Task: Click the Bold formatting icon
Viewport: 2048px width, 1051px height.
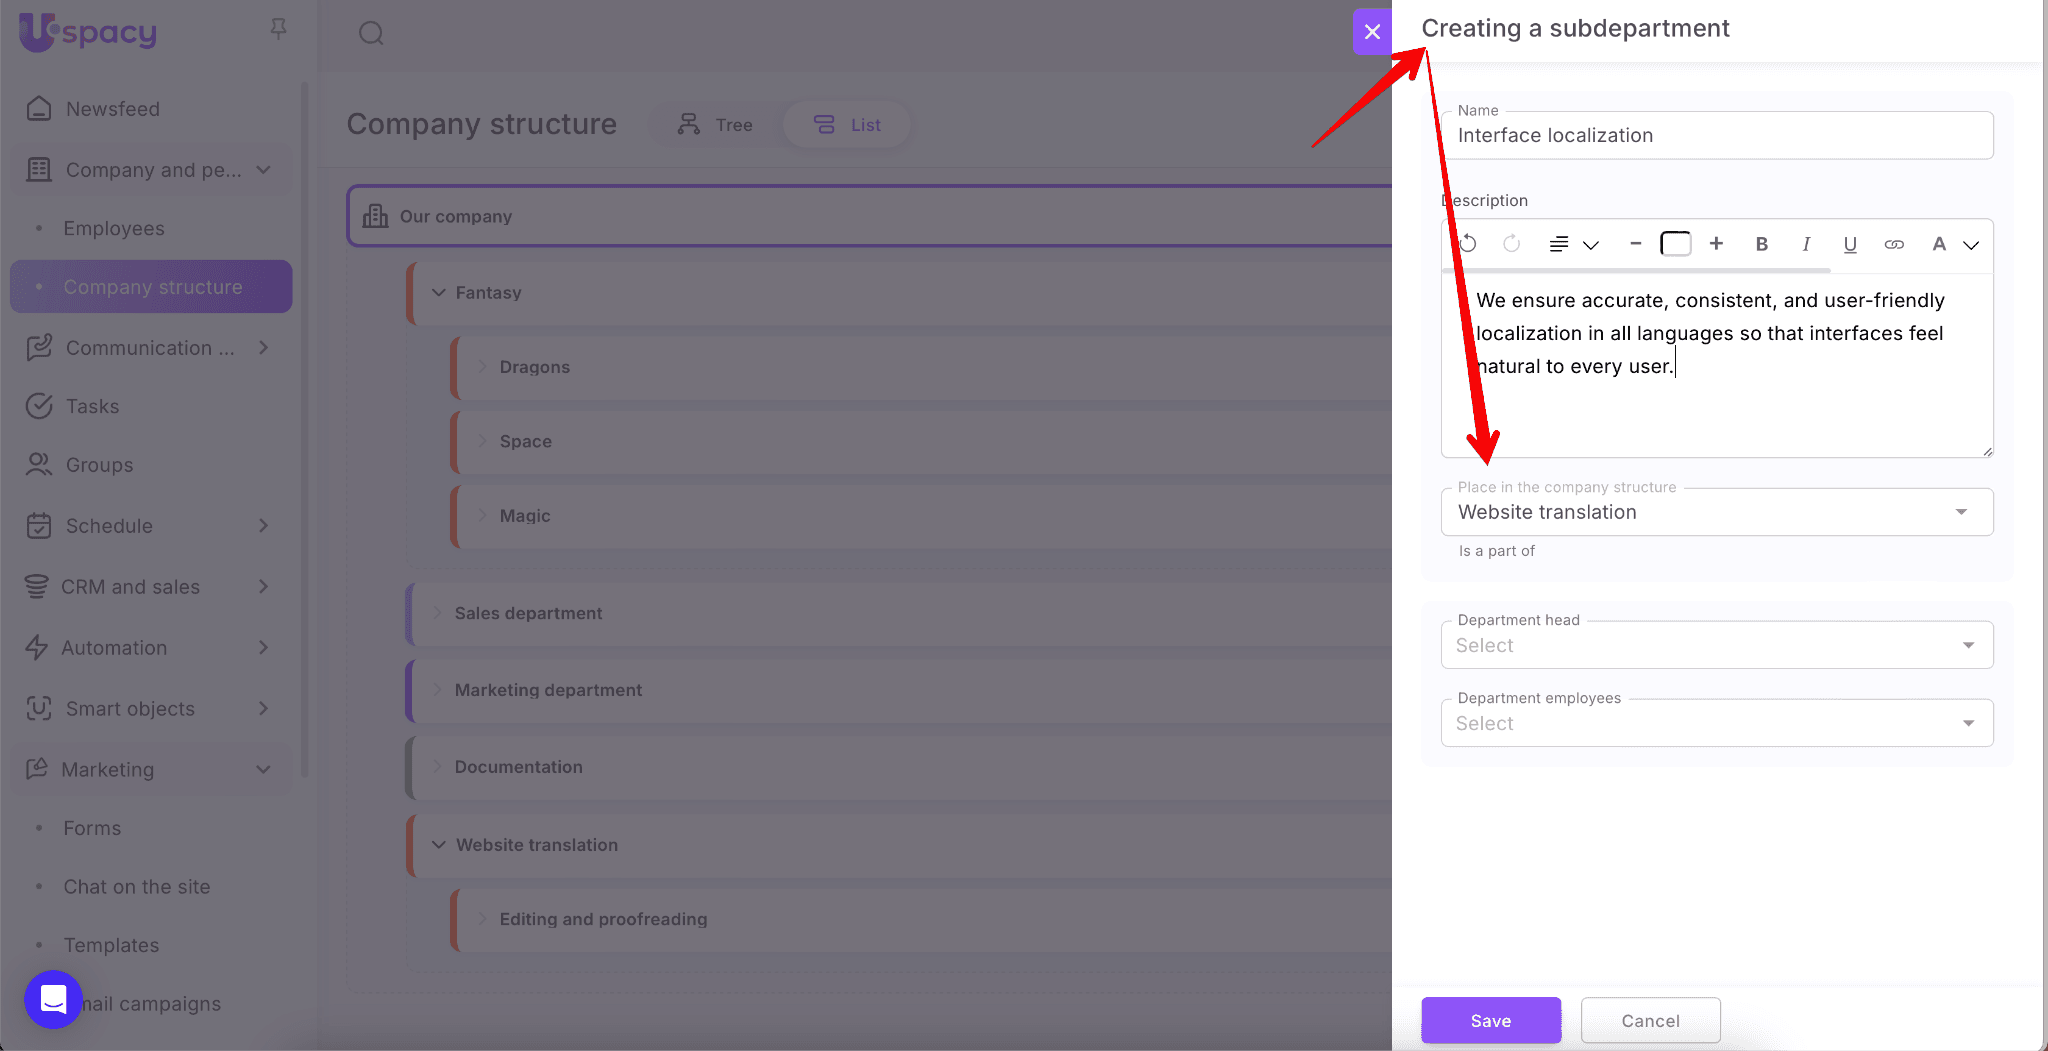Action: pyautogui.click(x=1762, y=244)
